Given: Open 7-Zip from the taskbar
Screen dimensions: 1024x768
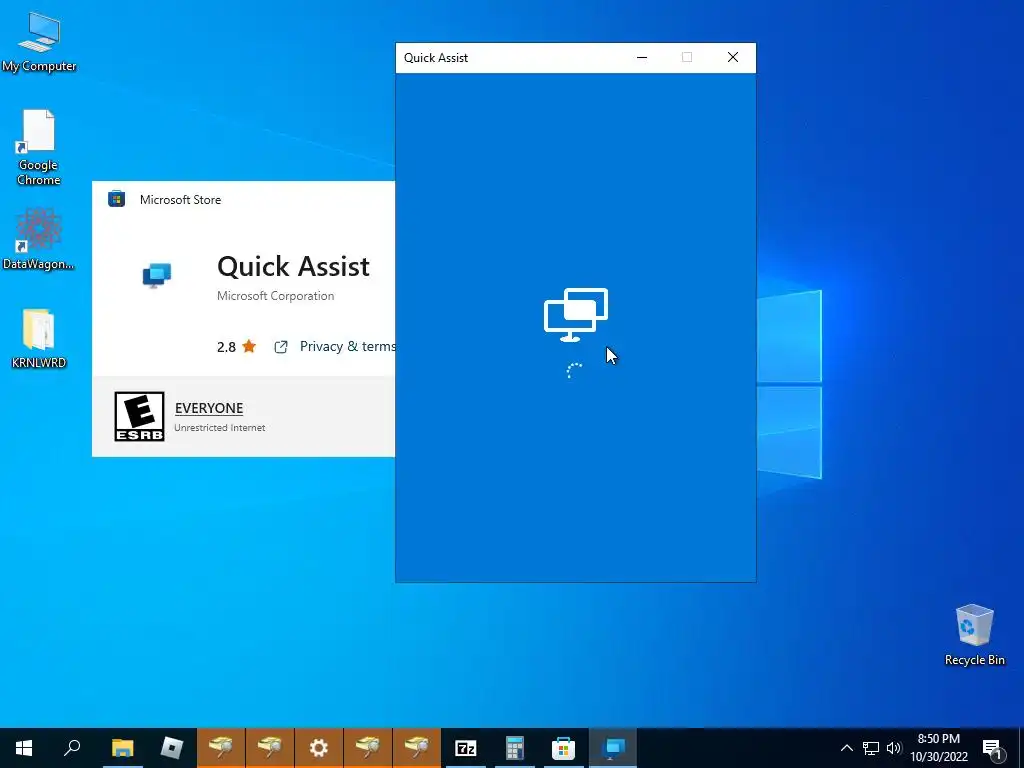Looking at the screenshot, I should pos(466,748).
